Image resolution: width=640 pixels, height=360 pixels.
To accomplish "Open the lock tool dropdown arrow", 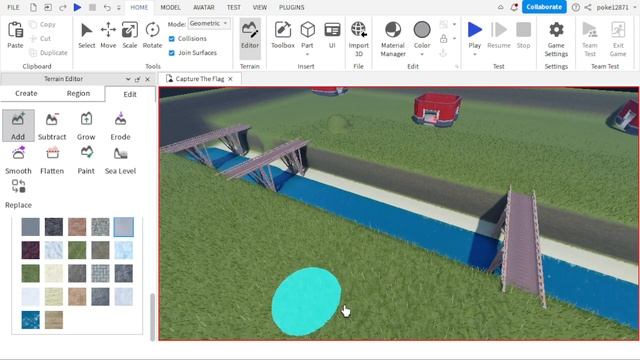I will click(x=454, y=39).
